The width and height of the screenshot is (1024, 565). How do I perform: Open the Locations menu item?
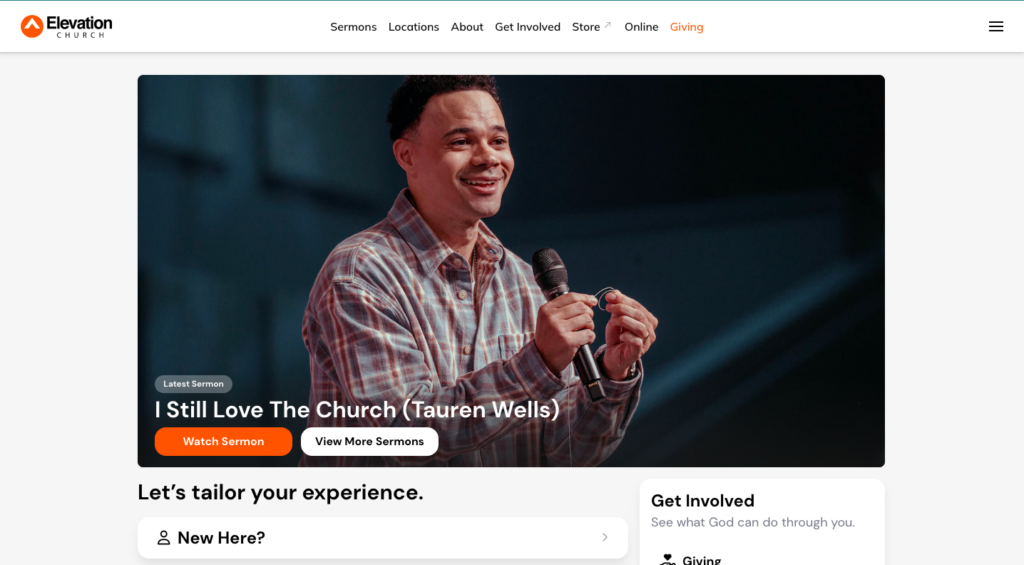point(413,27)
